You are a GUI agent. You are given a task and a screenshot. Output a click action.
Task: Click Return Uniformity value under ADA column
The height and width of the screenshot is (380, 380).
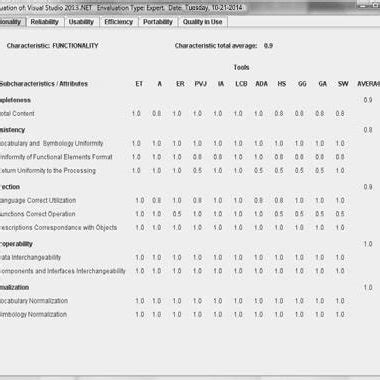point(259,171)
